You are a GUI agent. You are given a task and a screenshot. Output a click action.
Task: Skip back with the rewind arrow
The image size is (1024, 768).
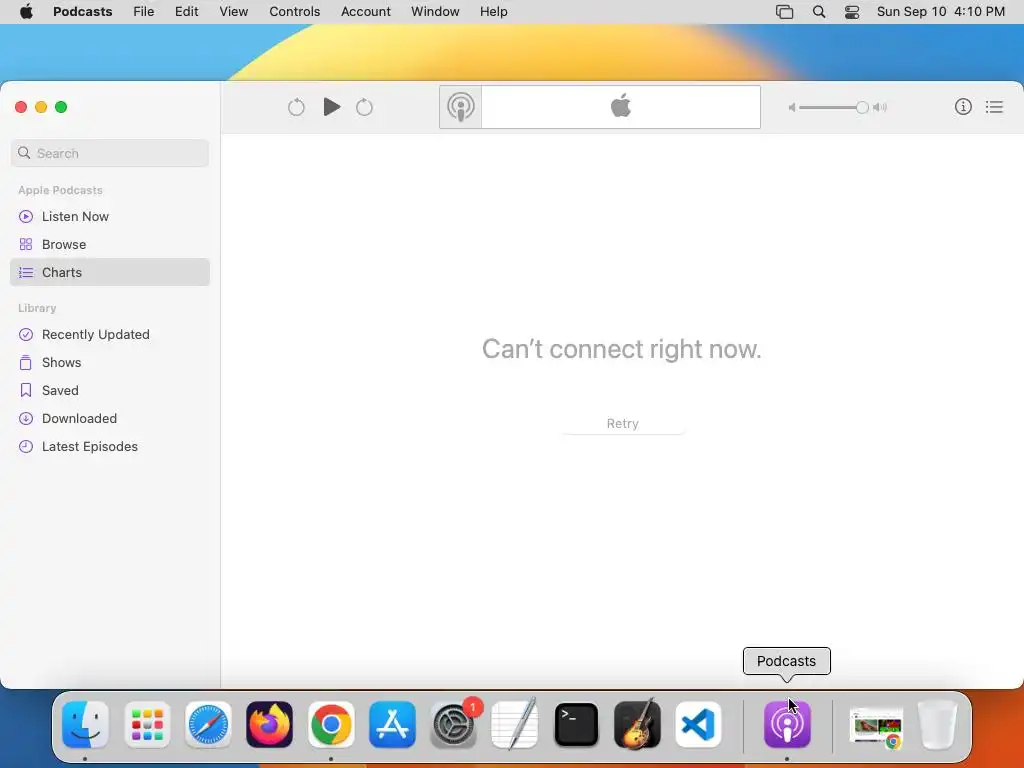coord(296,107)
